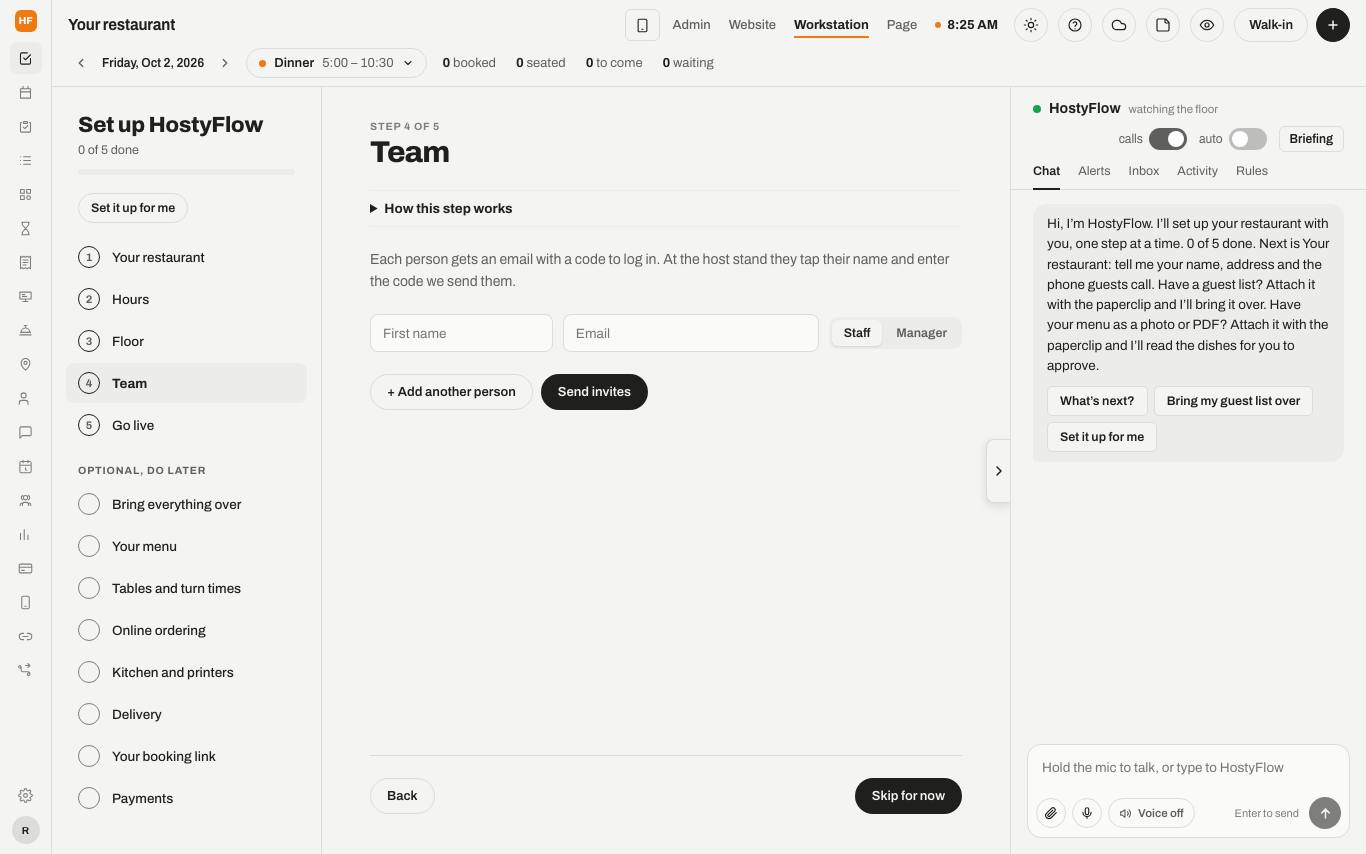Open the settings gear in sidebar

(25, 796)
